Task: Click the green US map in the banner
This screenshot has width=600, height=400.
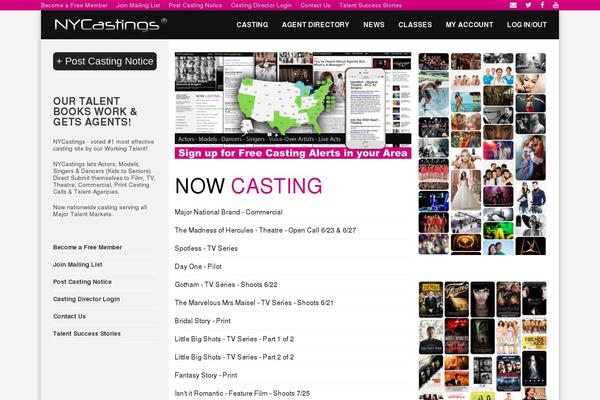Action: point(284,103)
